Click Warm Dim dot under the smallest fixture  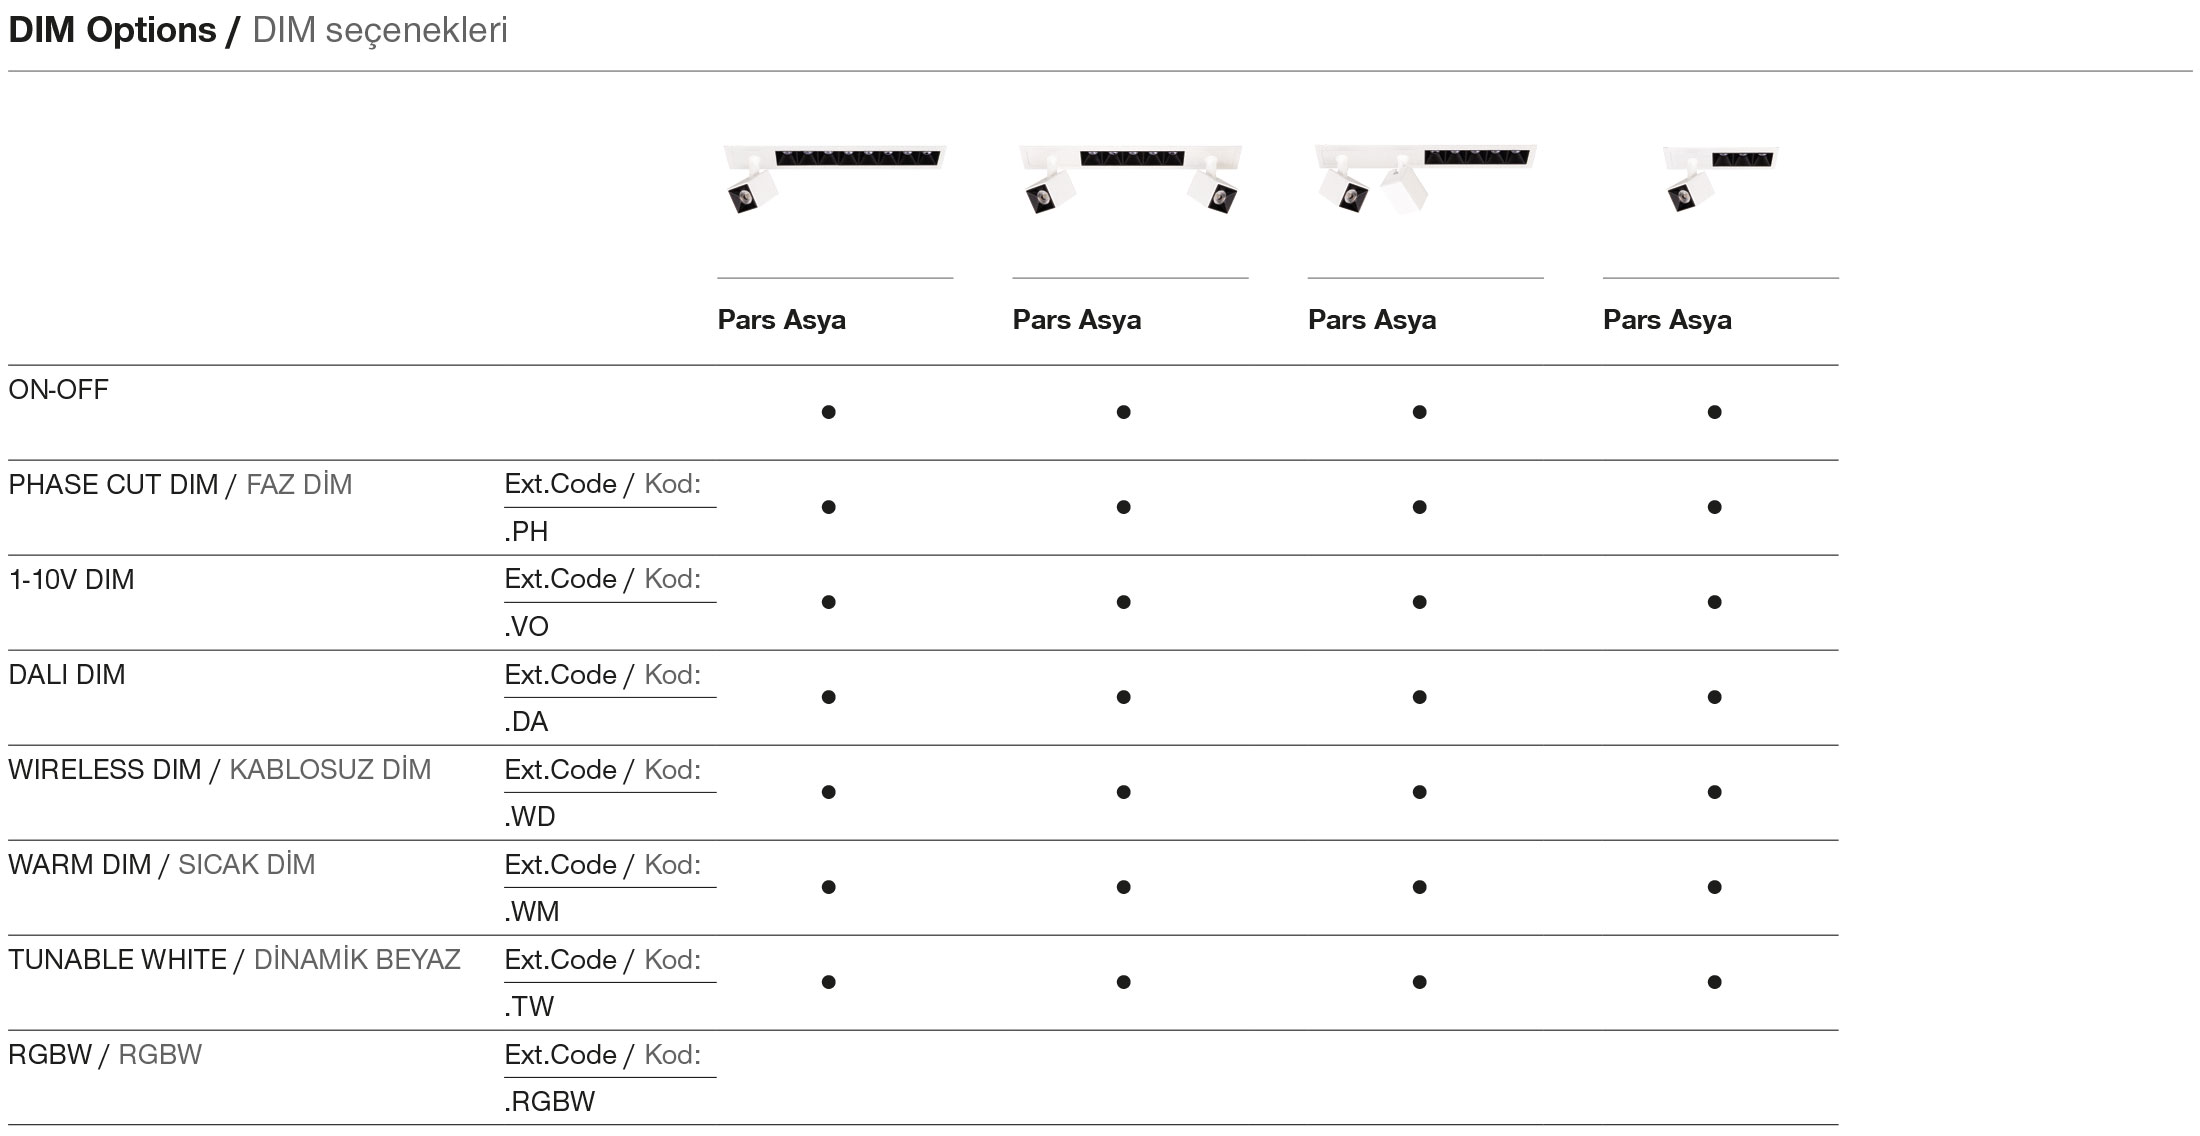click(1714, 887)
